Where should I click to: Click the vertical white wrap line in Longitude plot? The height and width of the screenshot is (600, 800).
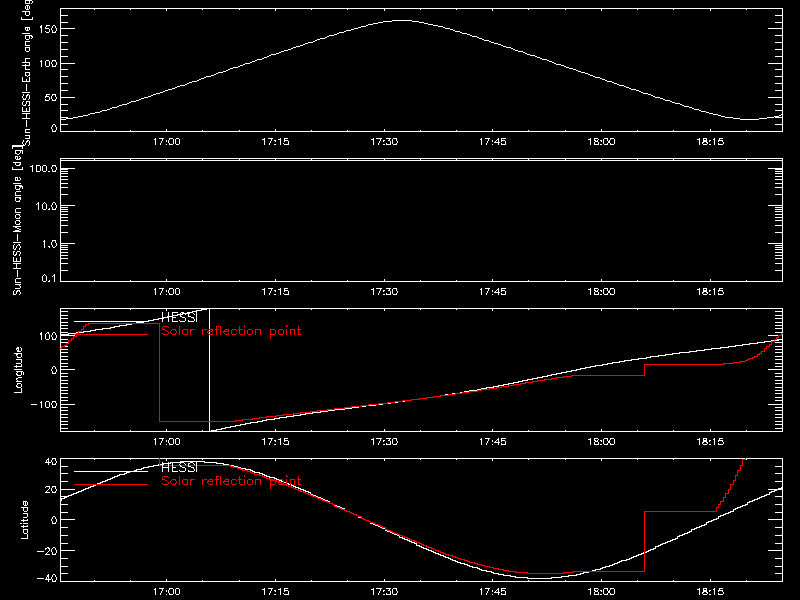210,370
